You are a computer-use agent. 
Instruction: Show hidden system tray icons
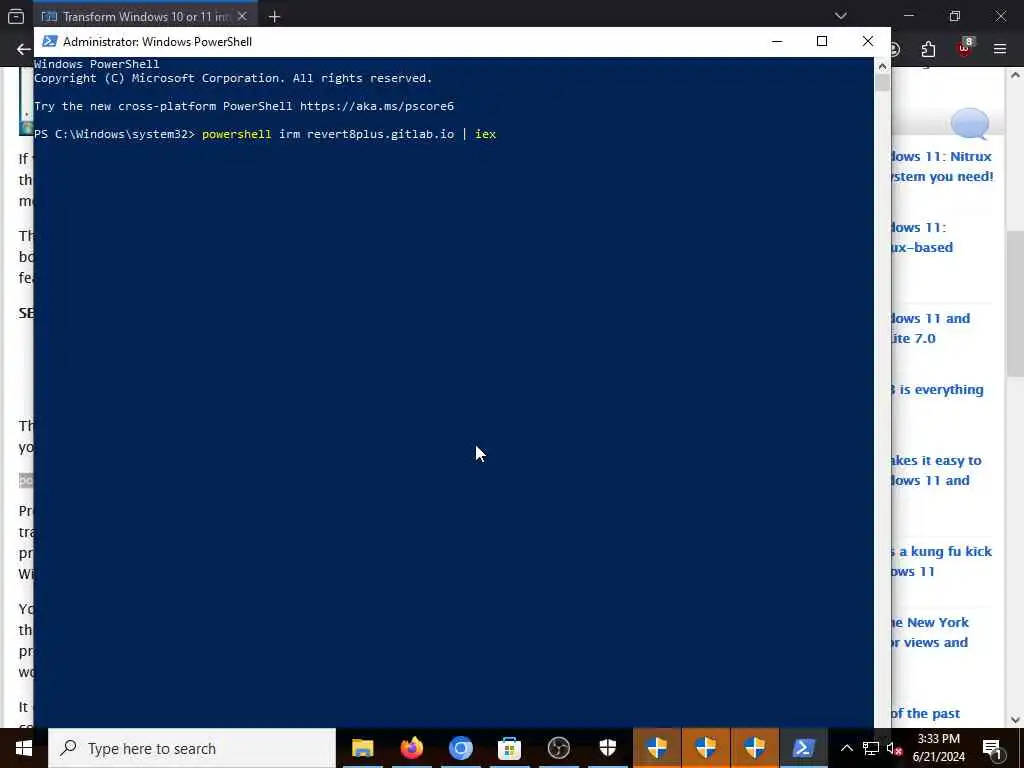click(x=846, y=748)
